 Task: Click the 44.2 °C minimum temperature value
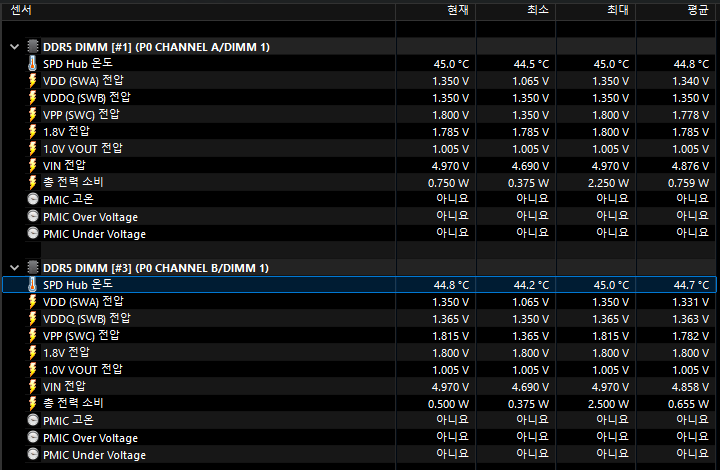pyautogui.click(x=531, y=285)
